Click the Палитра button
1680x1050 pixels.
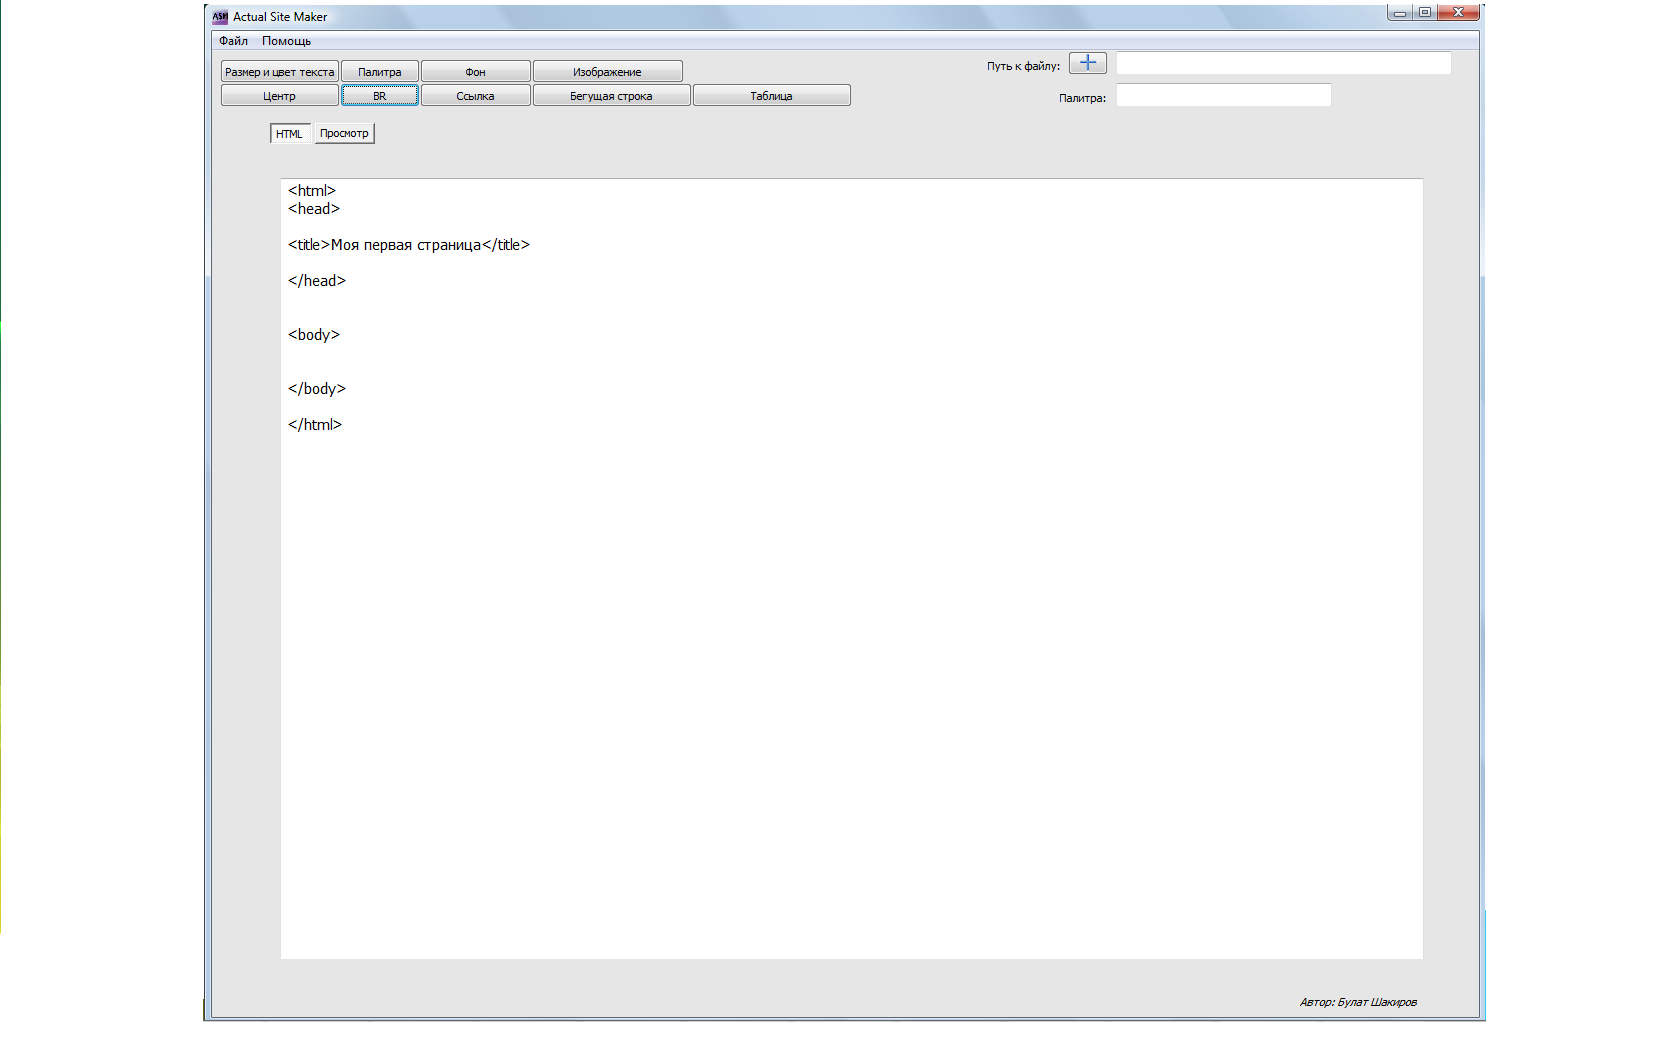tap(380, 71)
